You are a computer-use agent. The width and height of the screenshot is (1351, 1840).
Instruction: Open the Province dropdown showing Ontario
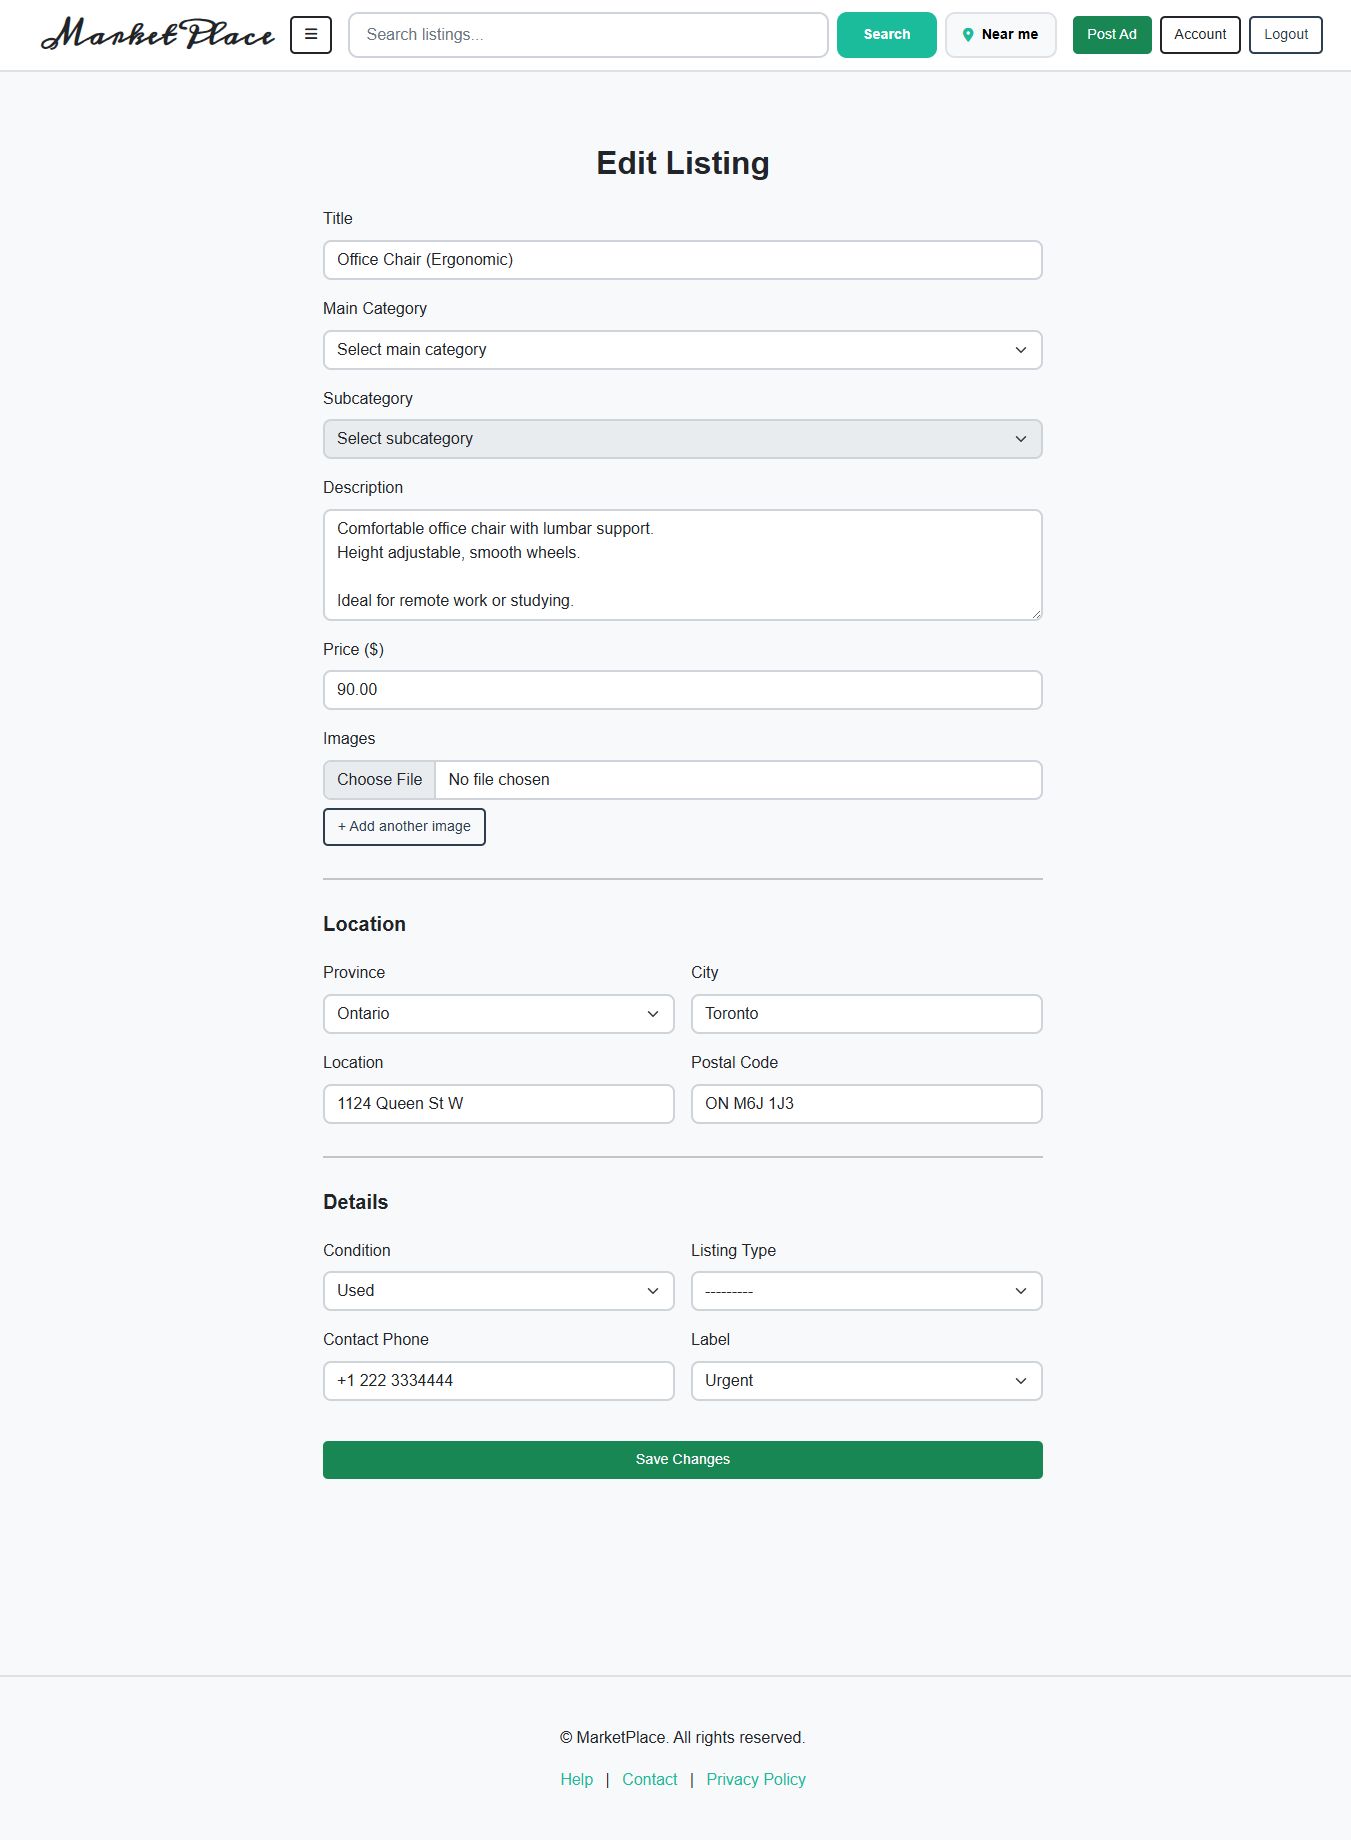pos(498,1014)
